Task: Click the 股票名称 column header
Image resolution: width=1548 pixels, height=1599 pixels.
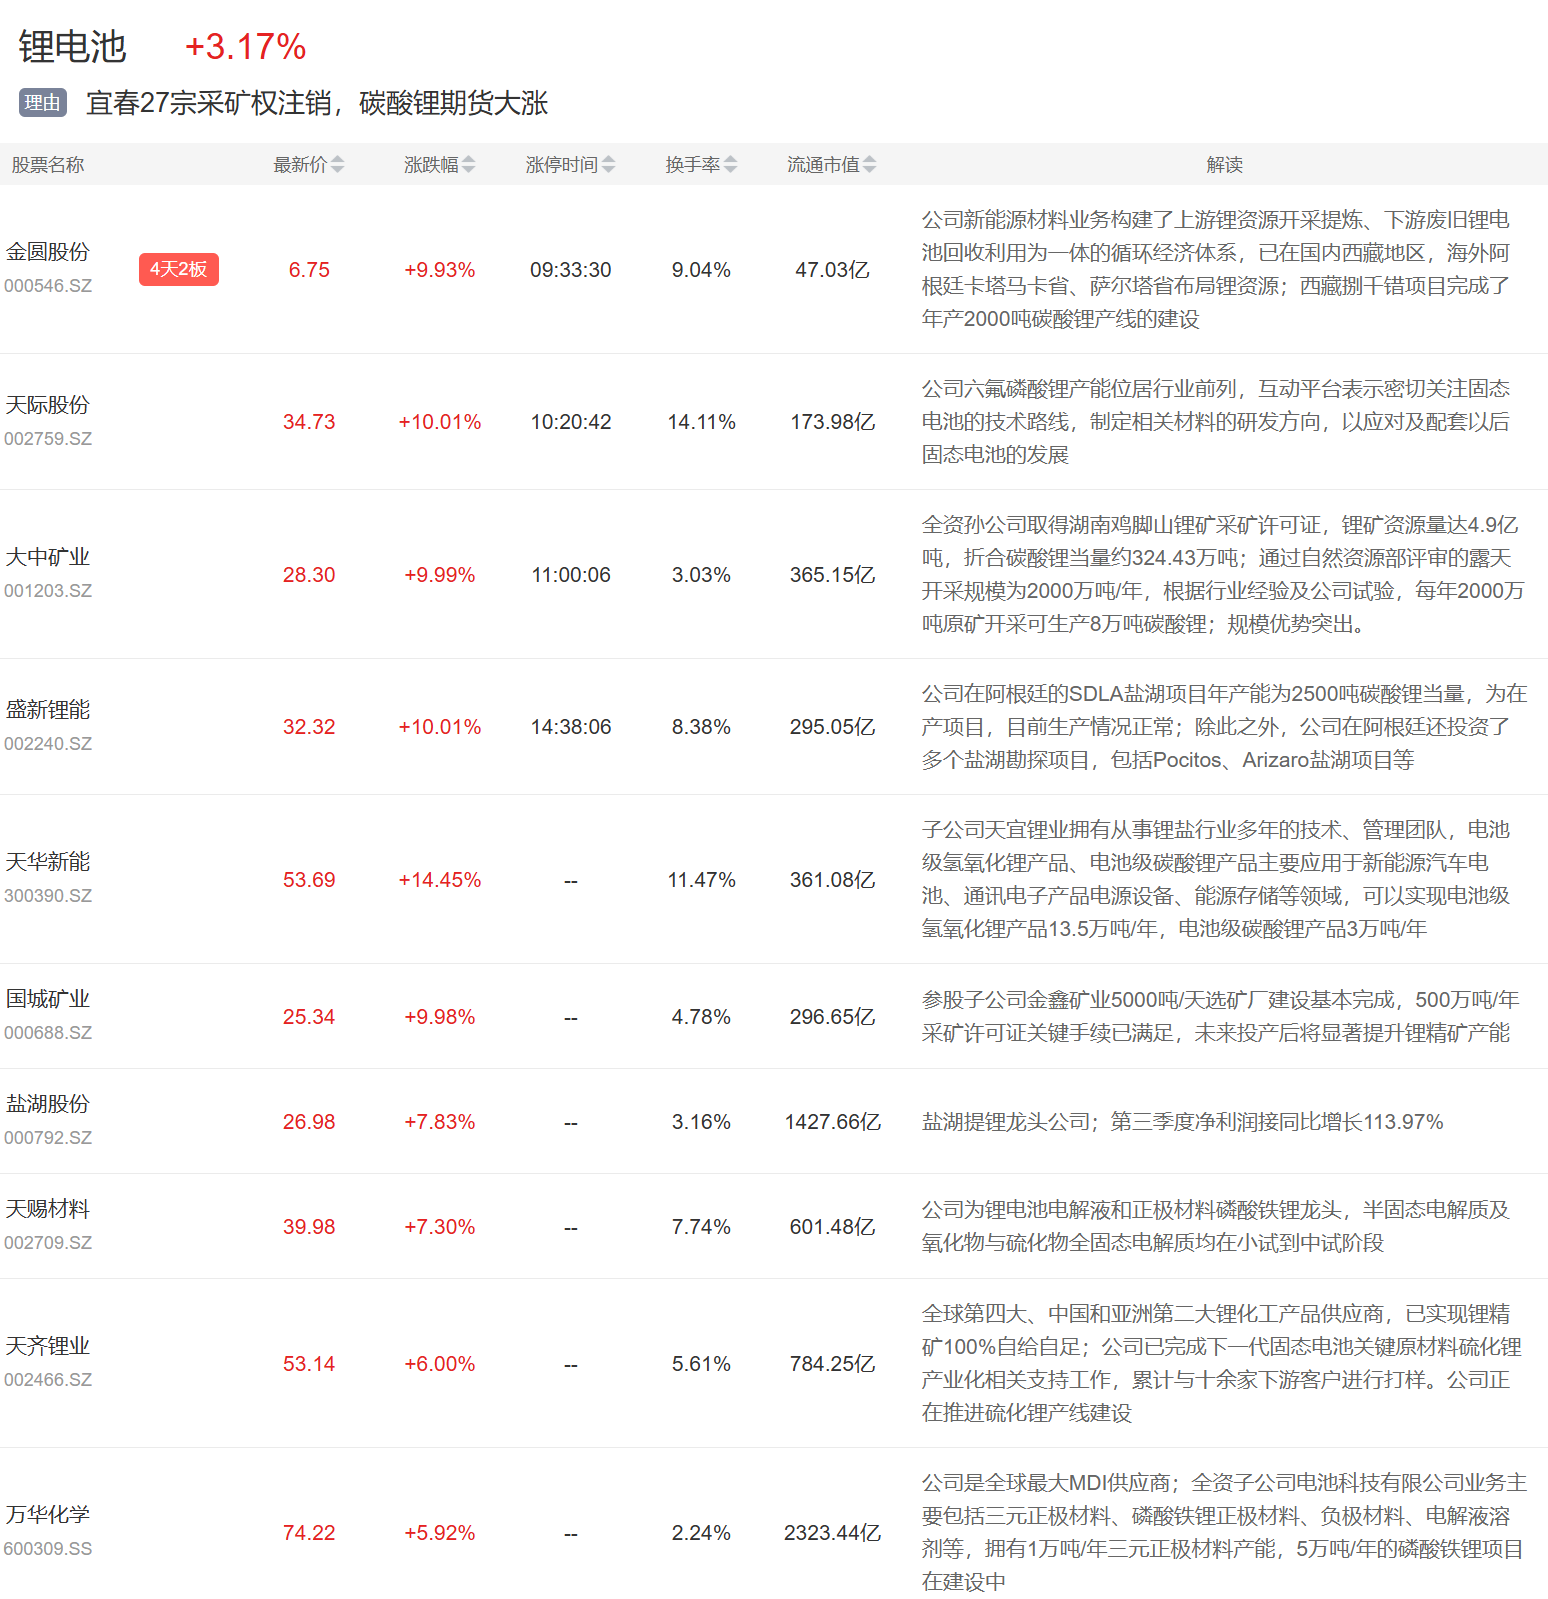Action: (48, 165)
